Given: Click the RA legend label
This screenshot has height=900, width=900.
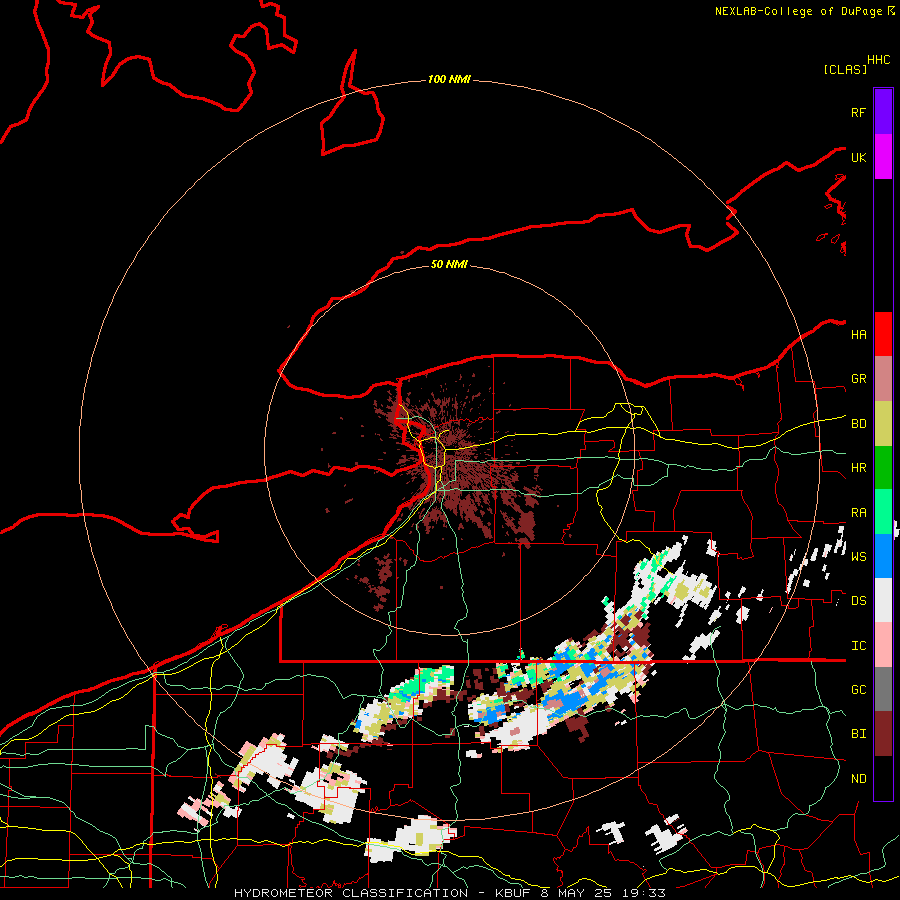Looking at the screenshot, I should point(858,513).
